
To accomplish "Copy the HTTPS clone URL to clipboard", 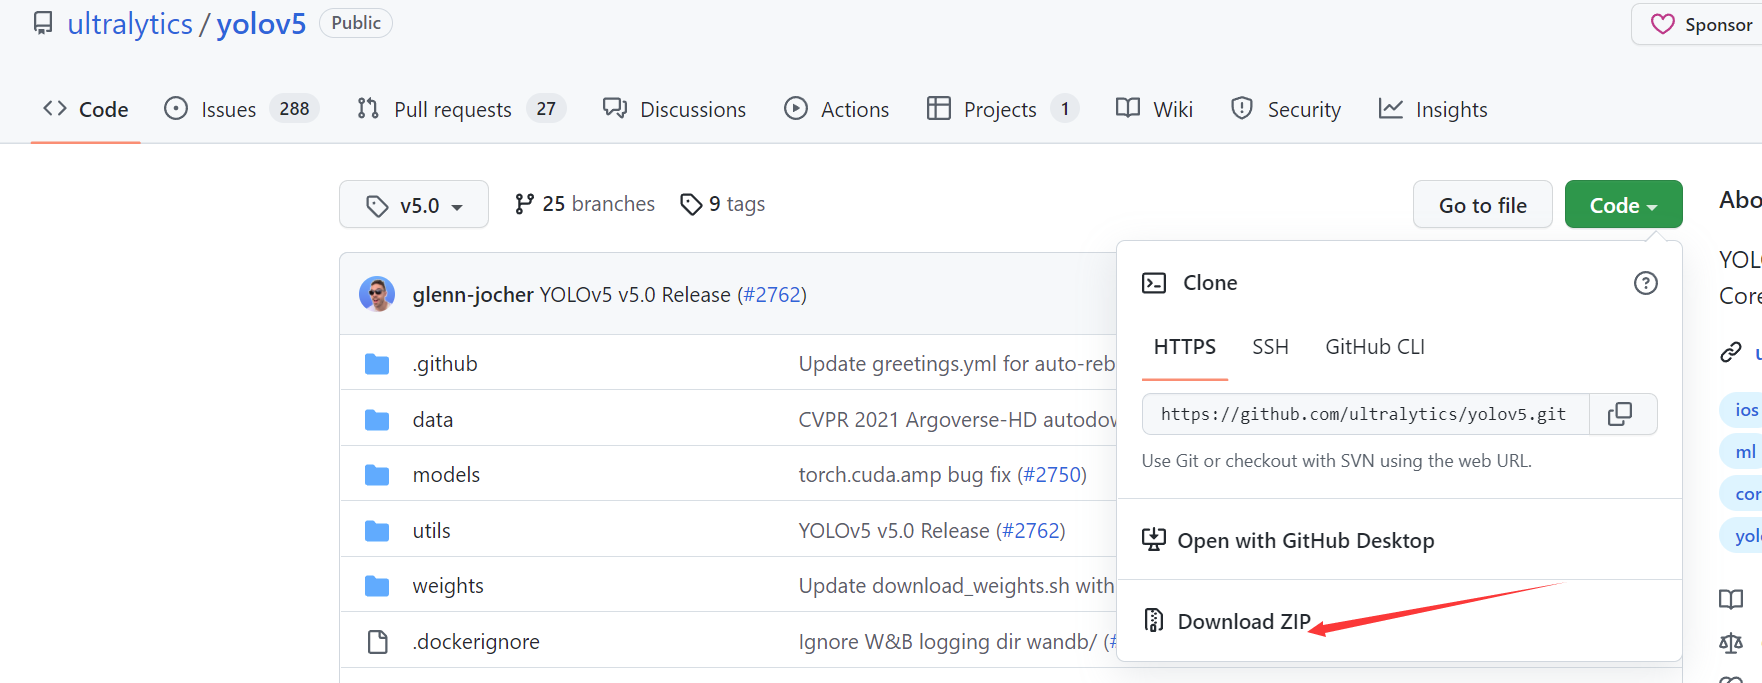I will 1620,414.
